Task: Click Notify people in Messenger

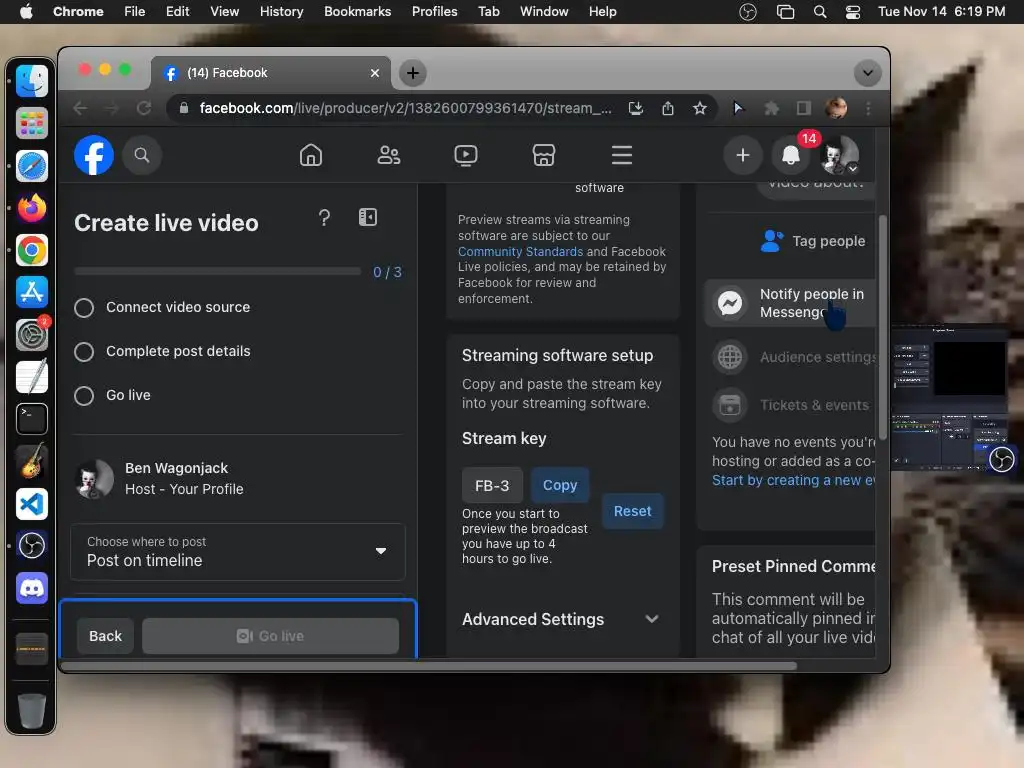Action: [x=790, y=303]
